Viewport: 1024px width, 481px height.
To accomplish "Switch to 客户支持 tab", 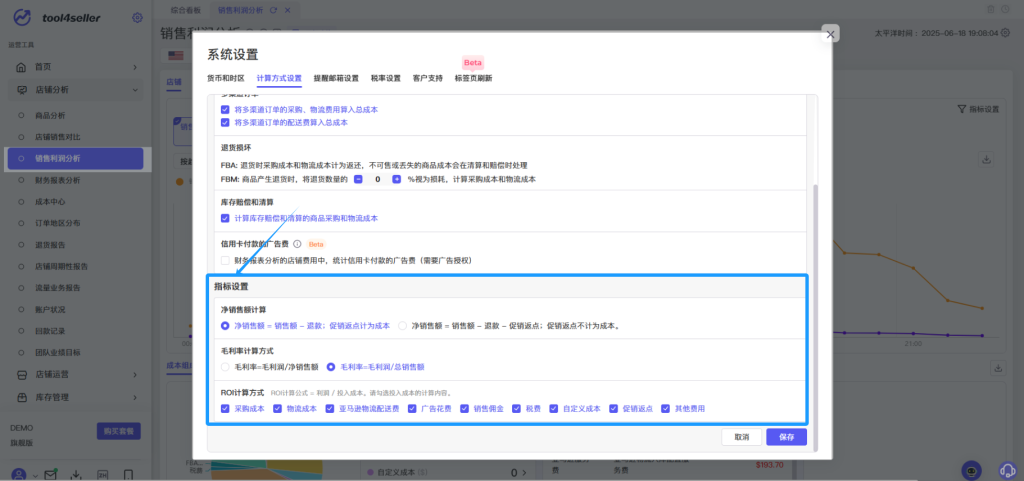I will pos(428,78).
